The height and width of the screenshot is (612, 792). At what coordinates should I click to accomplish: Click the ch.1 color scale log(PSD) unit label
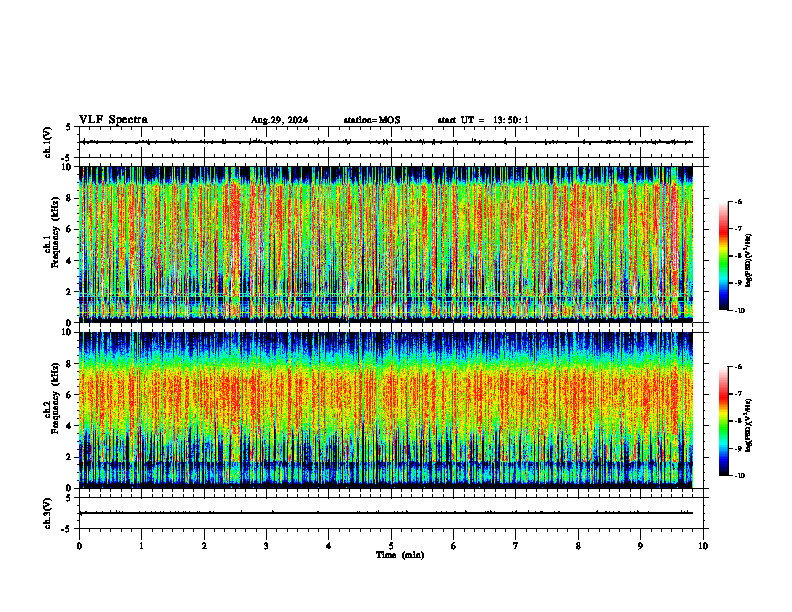click(749, 260)
